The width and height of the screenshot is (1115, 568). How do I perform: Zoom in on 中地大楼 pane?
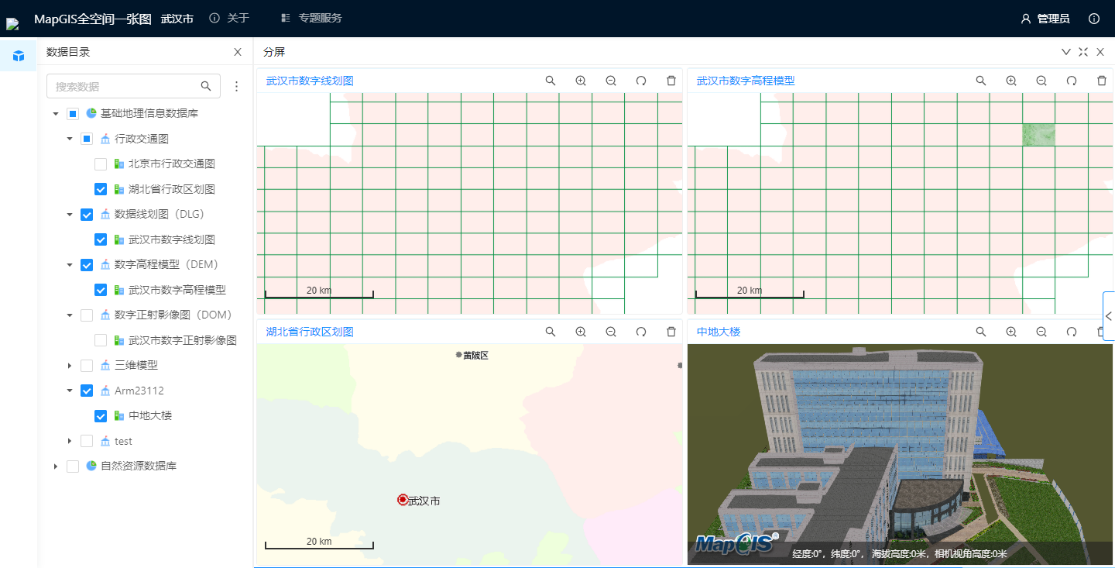point(1011,331)
